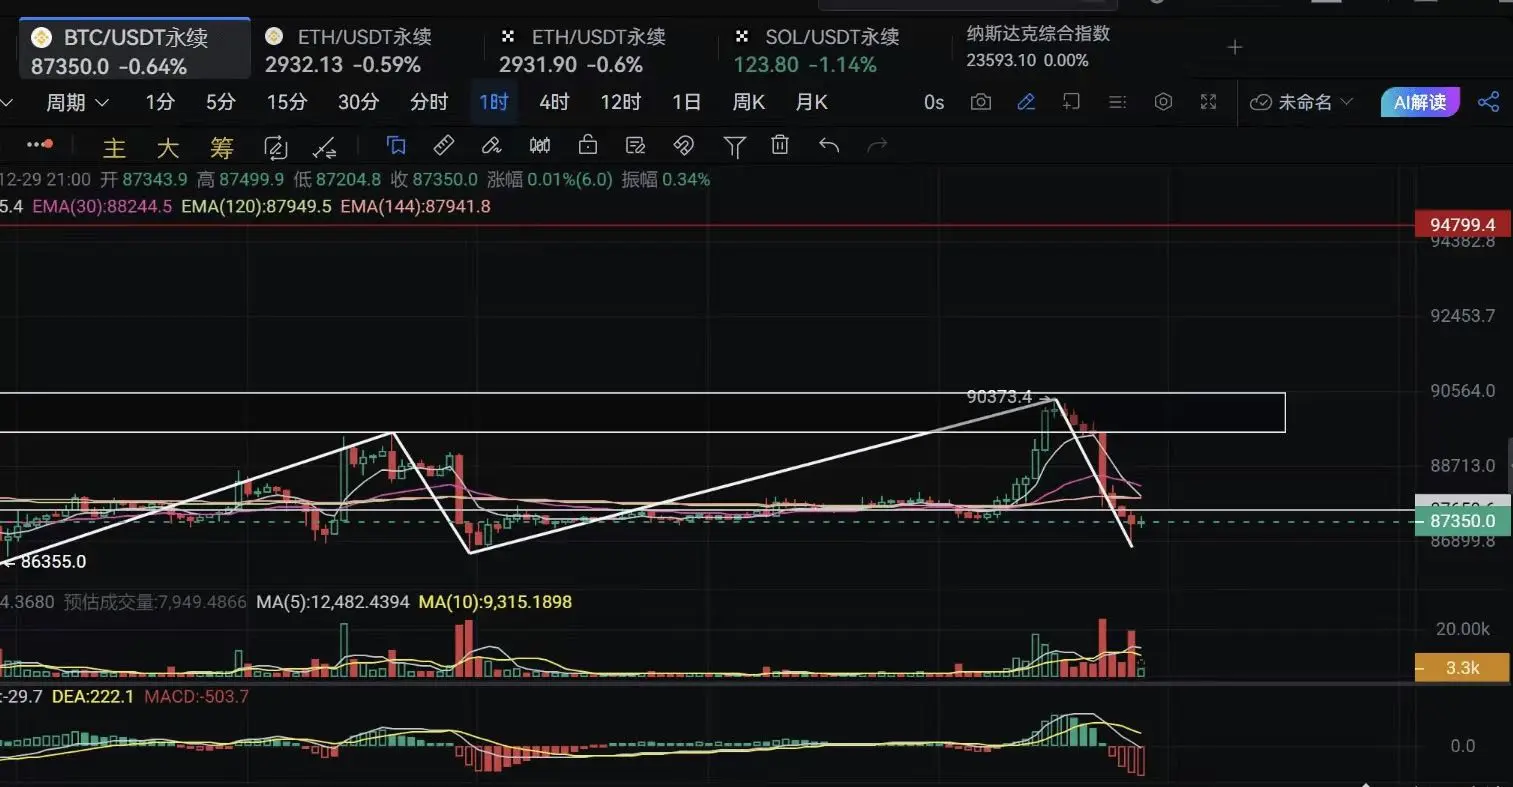Screen dimensions: 1513x787
Task: Click the rotate-edit icon next to 筹
Action: click(x=275, y=148)
